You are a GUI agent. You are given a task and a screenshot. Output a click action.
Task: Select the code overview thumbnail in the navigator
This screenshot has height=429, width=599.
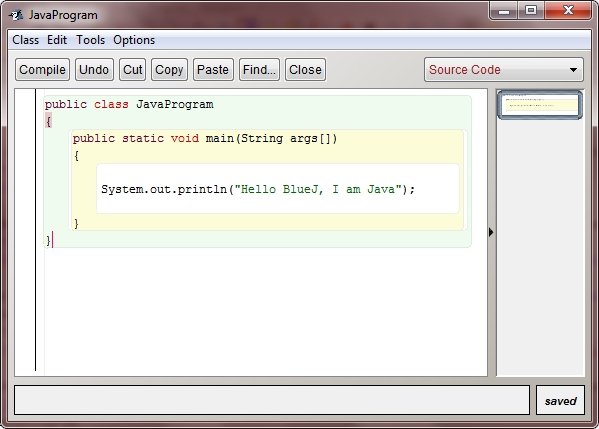pos(540,105)
